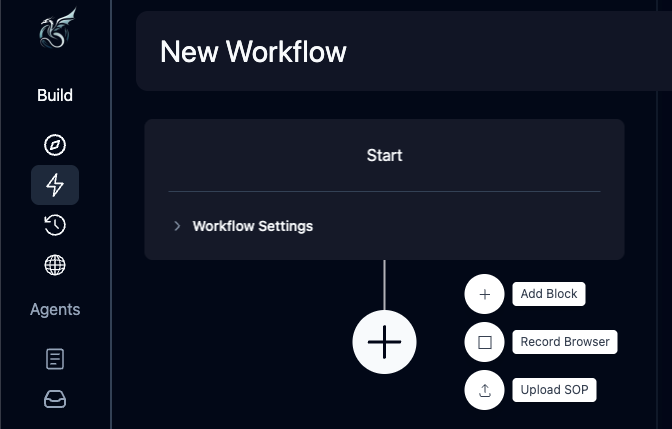Expand the Workflow Settings chevron arrow
The width and height of the screenshot is (672, 429).
(177, 226)
